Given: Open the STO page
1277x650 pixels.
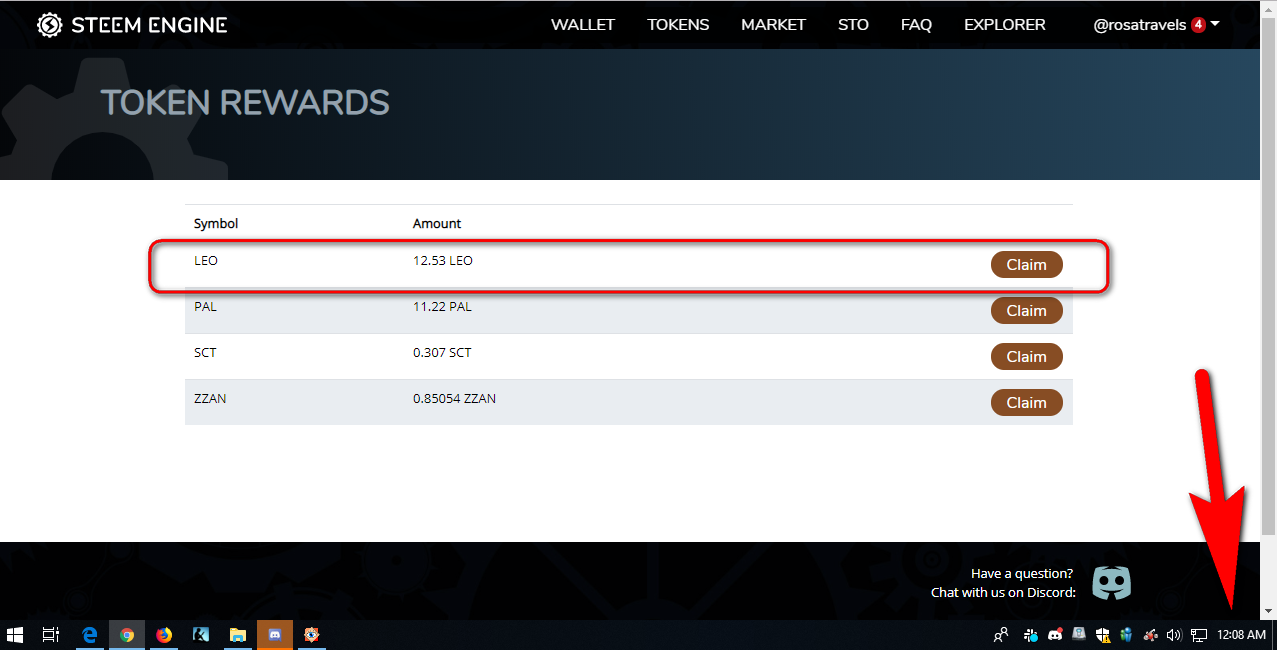Looking at the screenshot, I should point(853,25).
